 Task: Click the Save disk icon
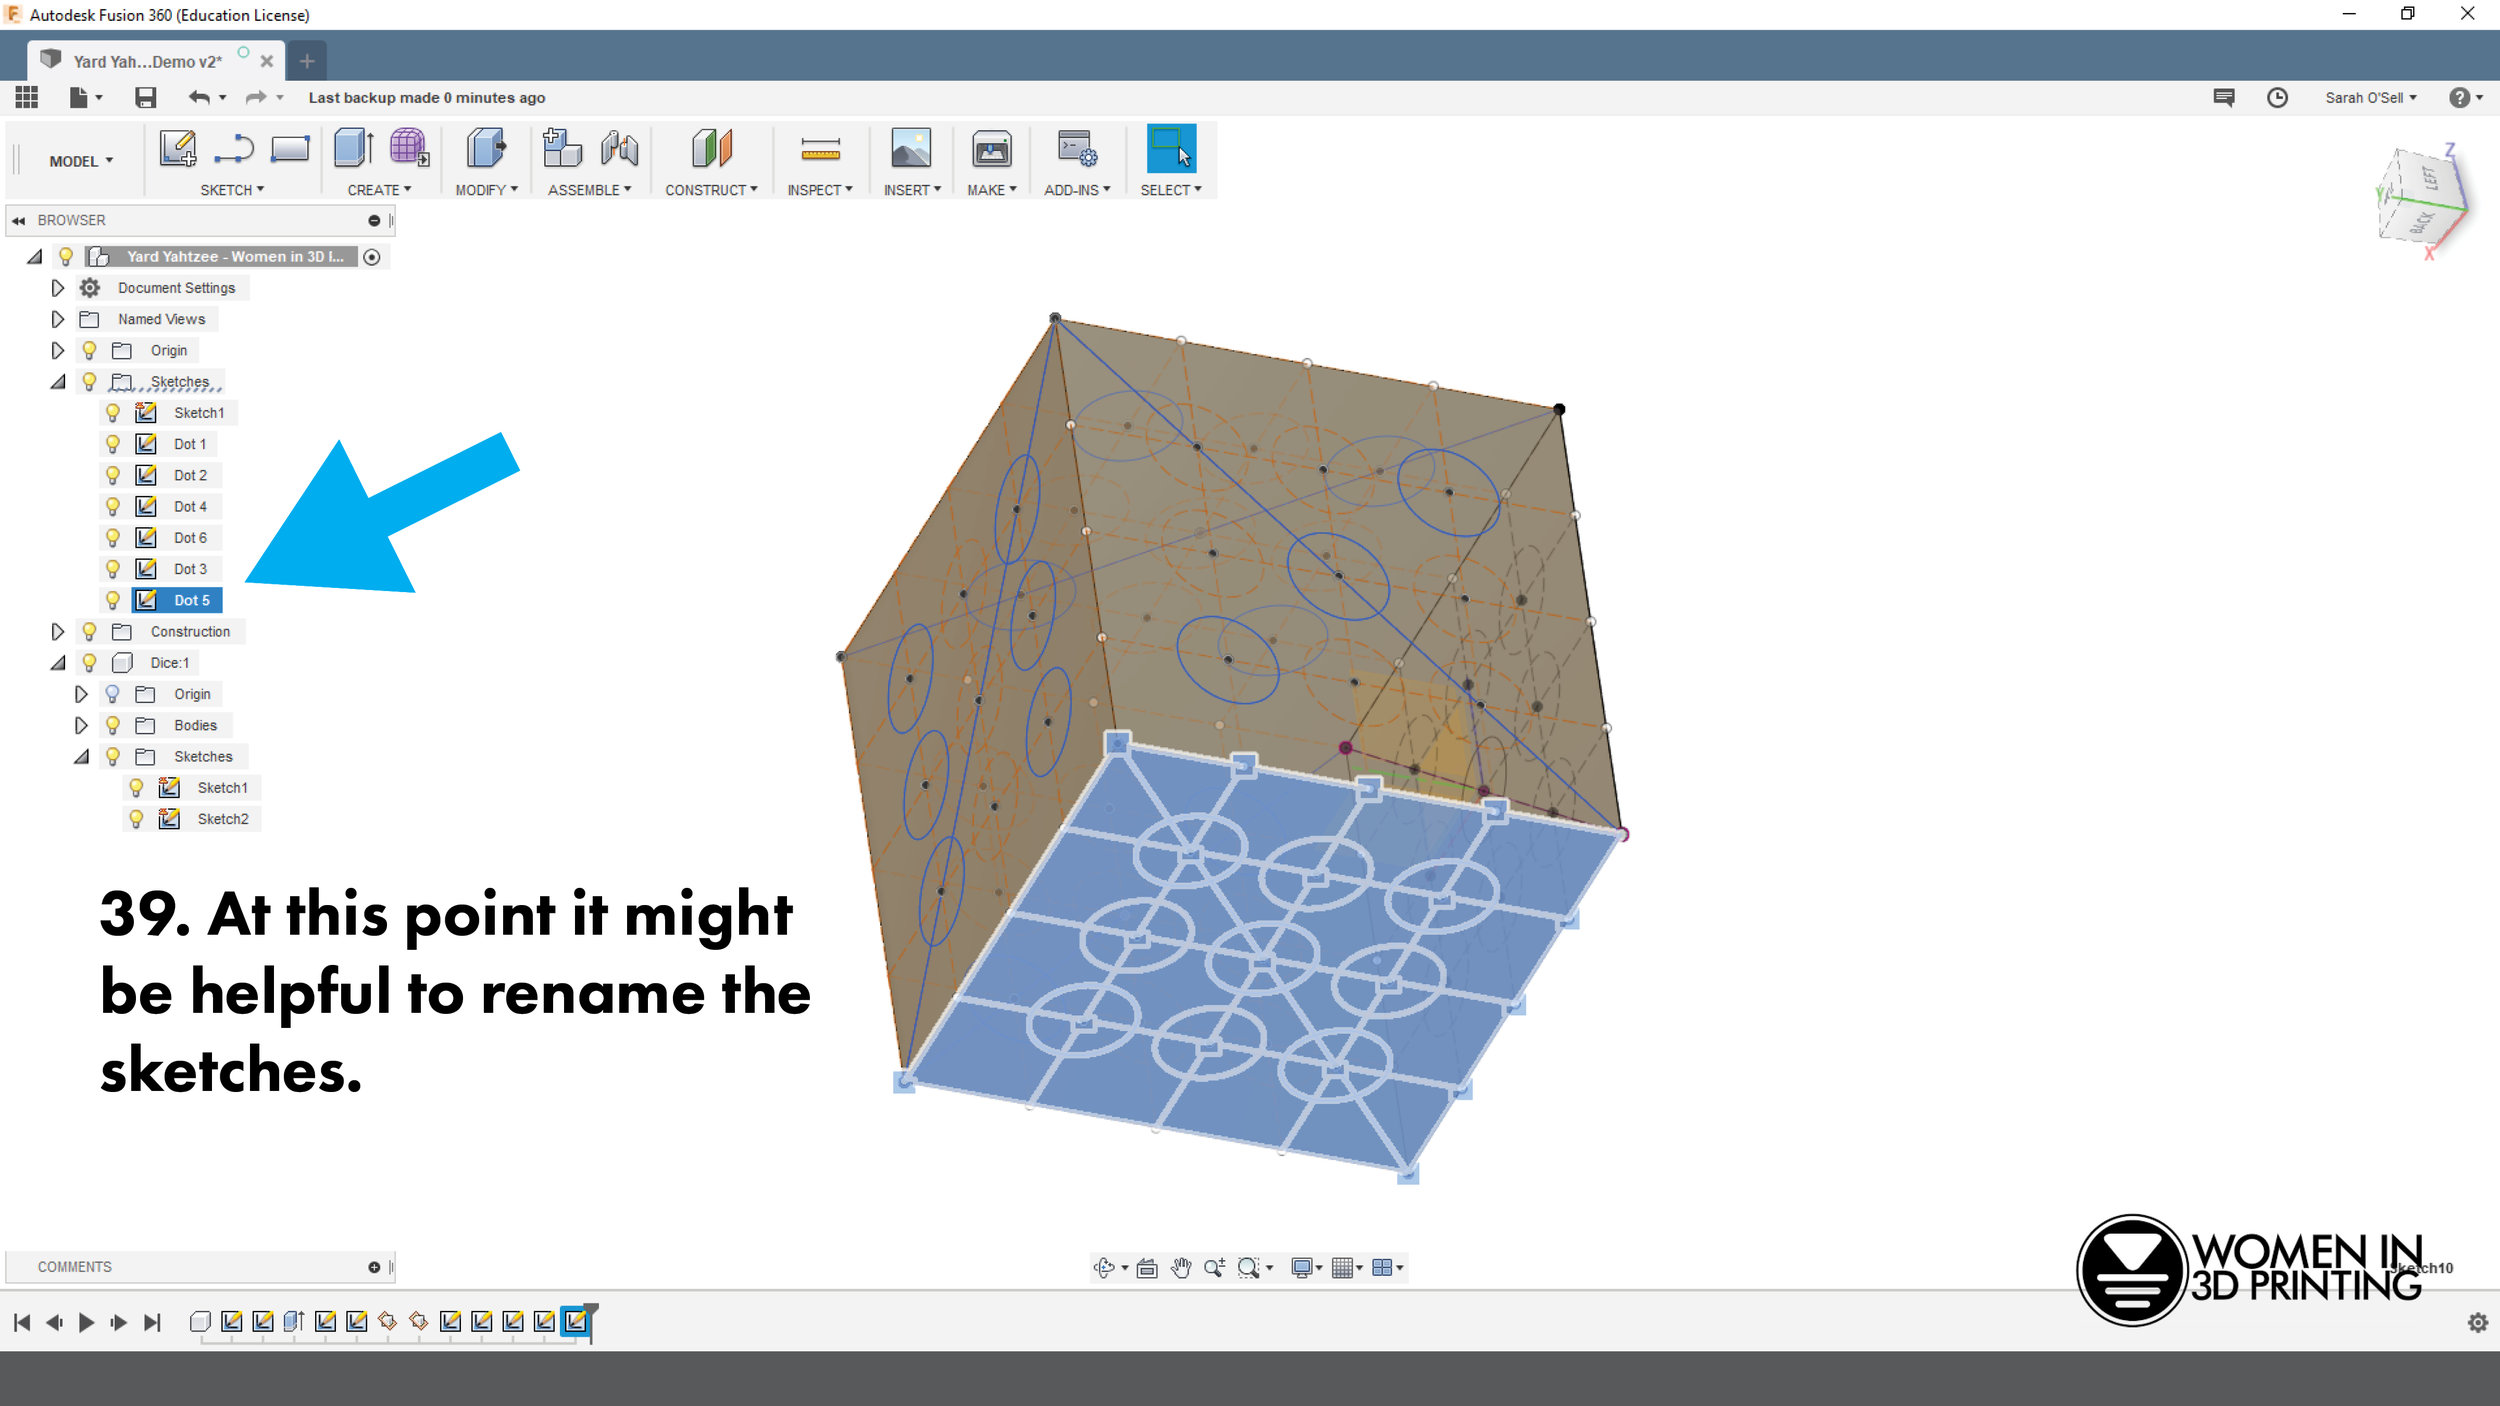coord(146,97)
